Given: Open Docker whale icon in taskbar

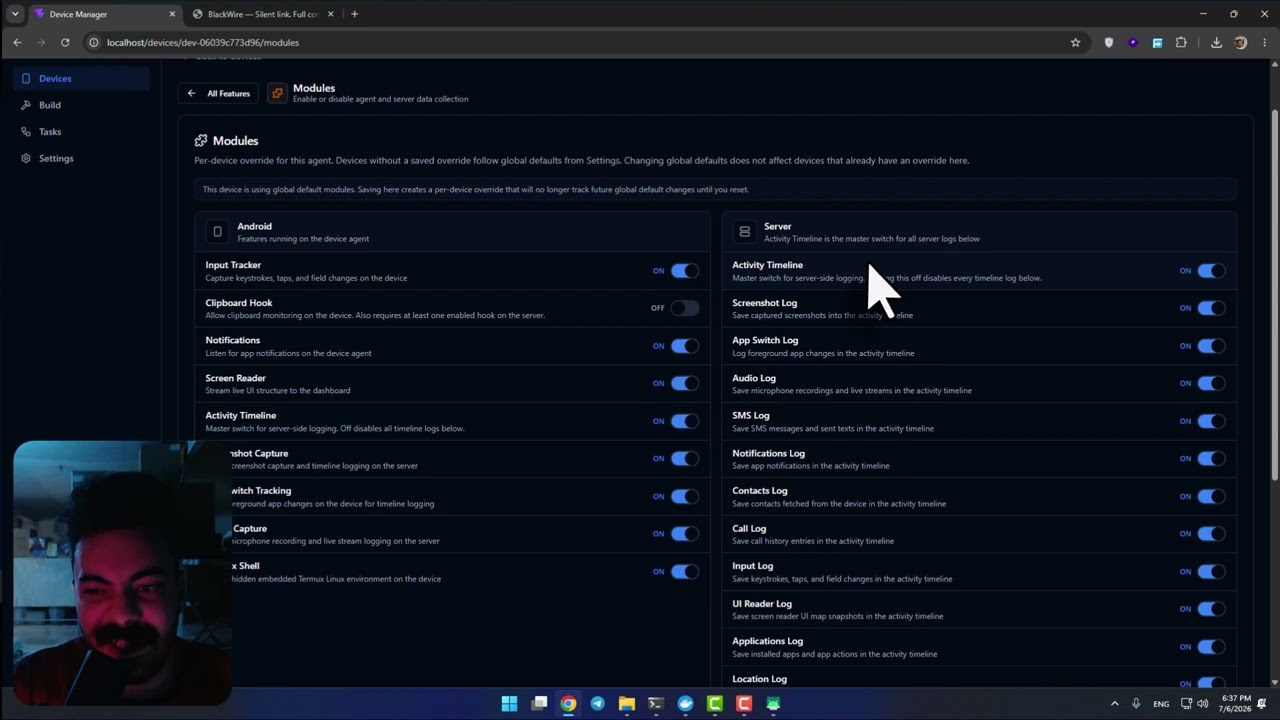Looking at the screenshot, I should (x=685, y=703).
